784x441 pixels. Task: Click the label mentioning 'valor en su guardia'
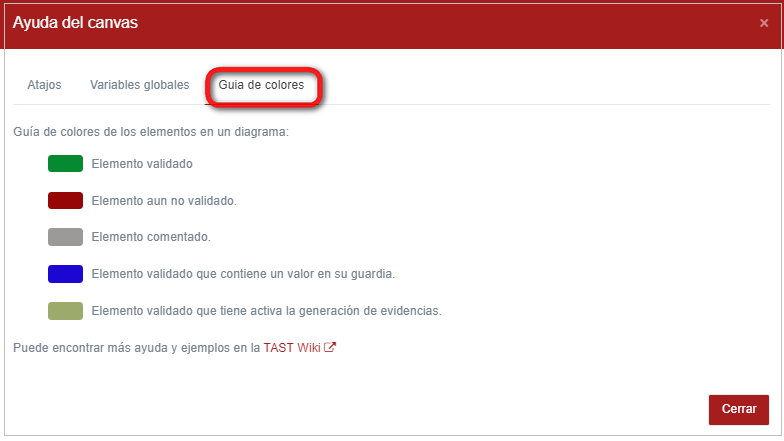coord(243,274)
